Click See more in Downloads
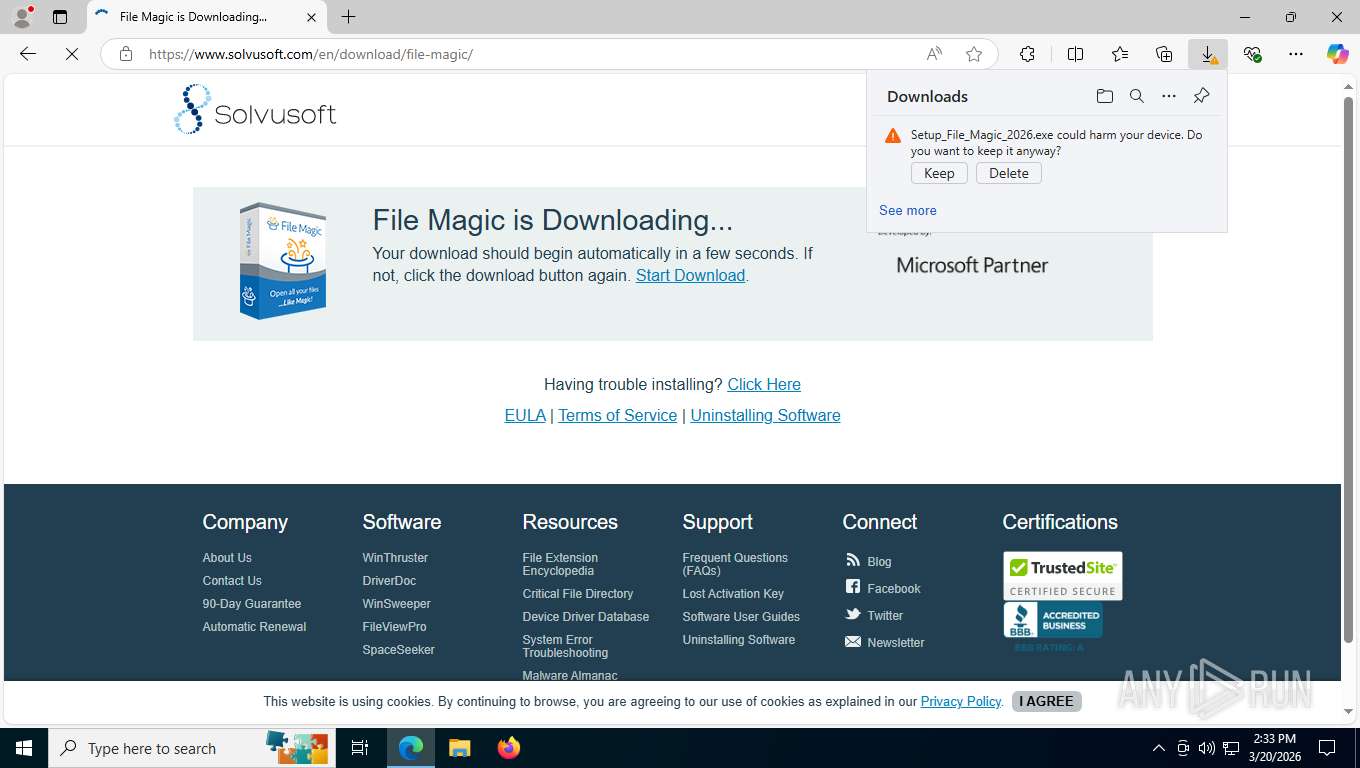The image size is (1360, 768). (908, 210)
